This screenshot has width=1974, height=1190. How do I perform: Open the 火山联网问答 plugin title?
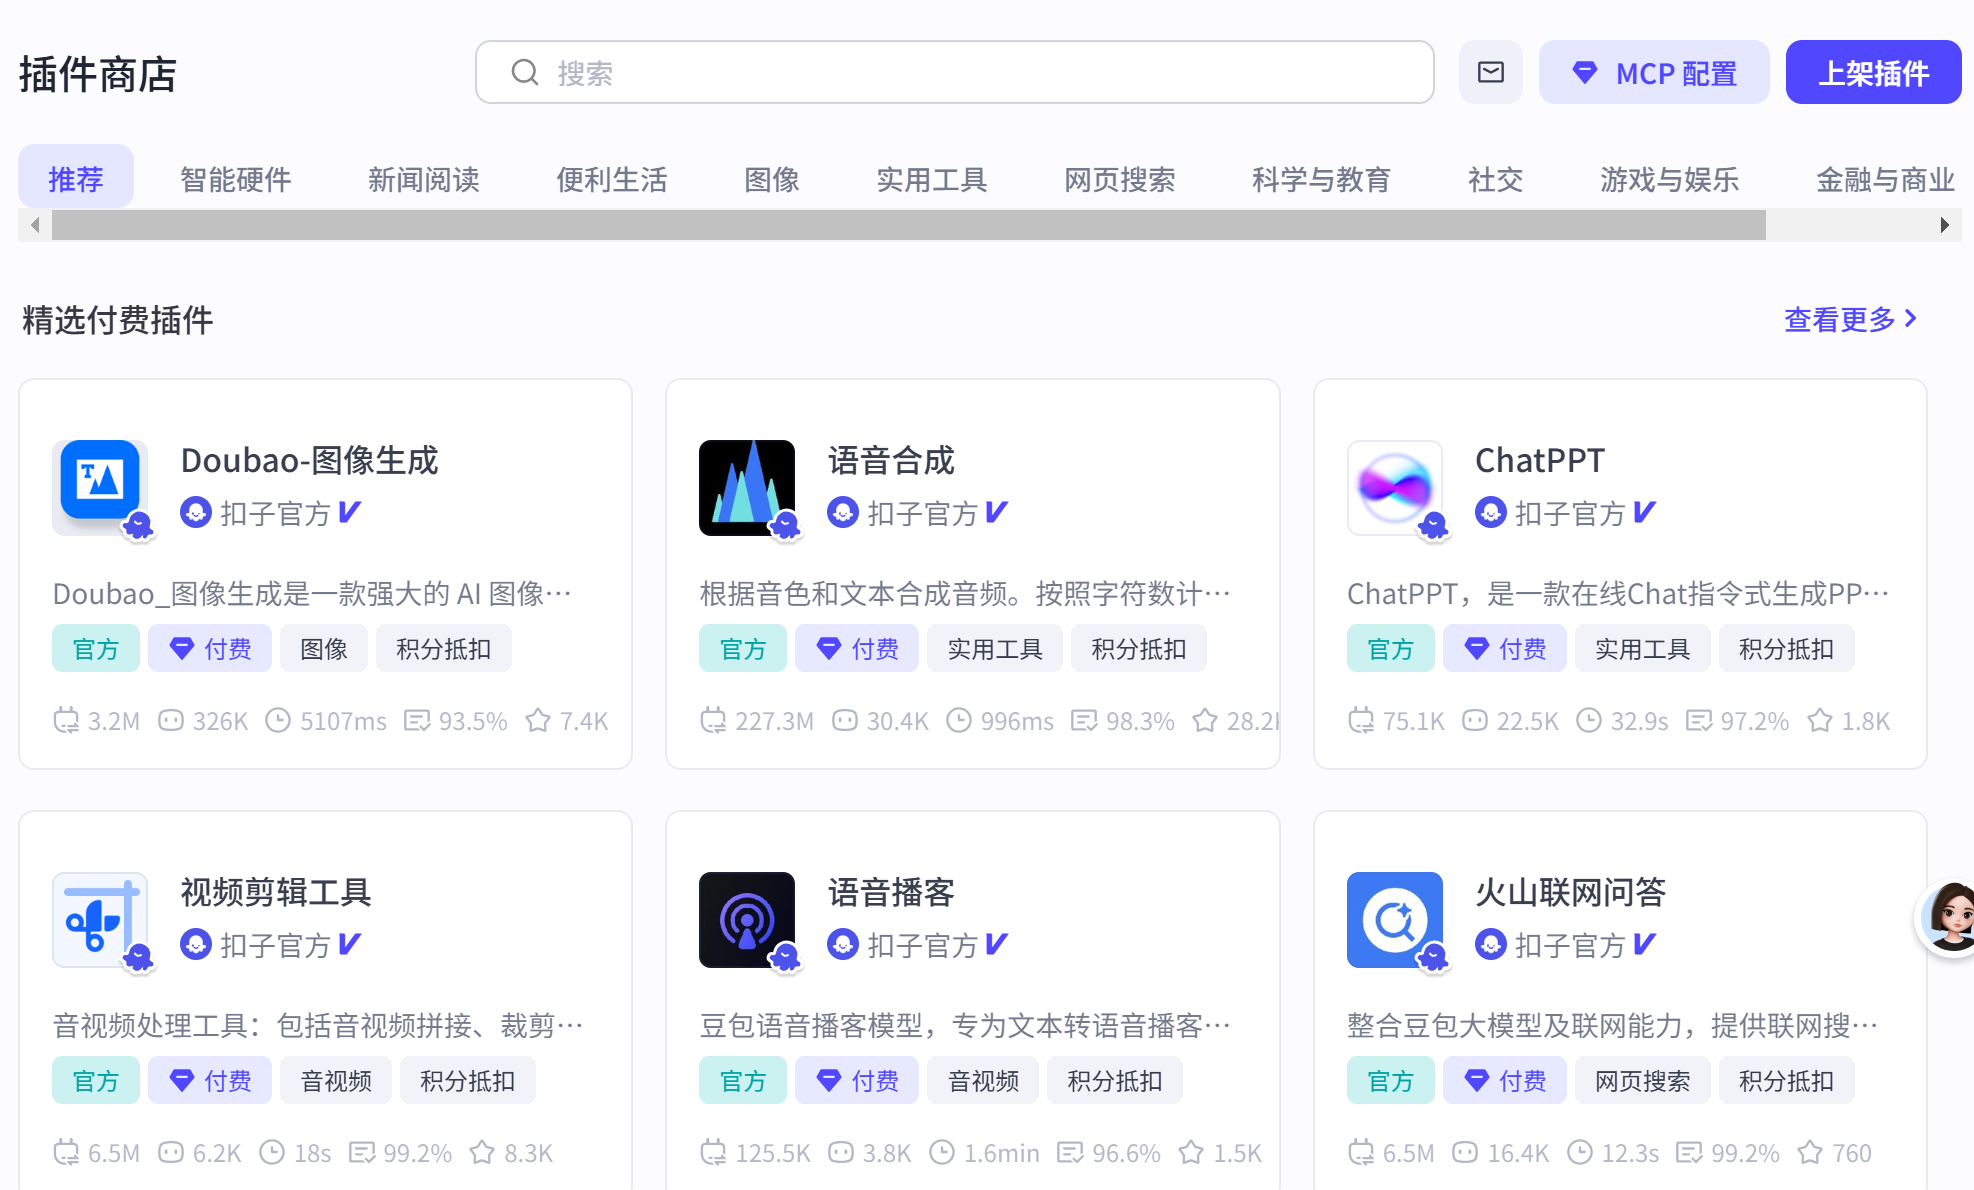tap(1571, 892)
